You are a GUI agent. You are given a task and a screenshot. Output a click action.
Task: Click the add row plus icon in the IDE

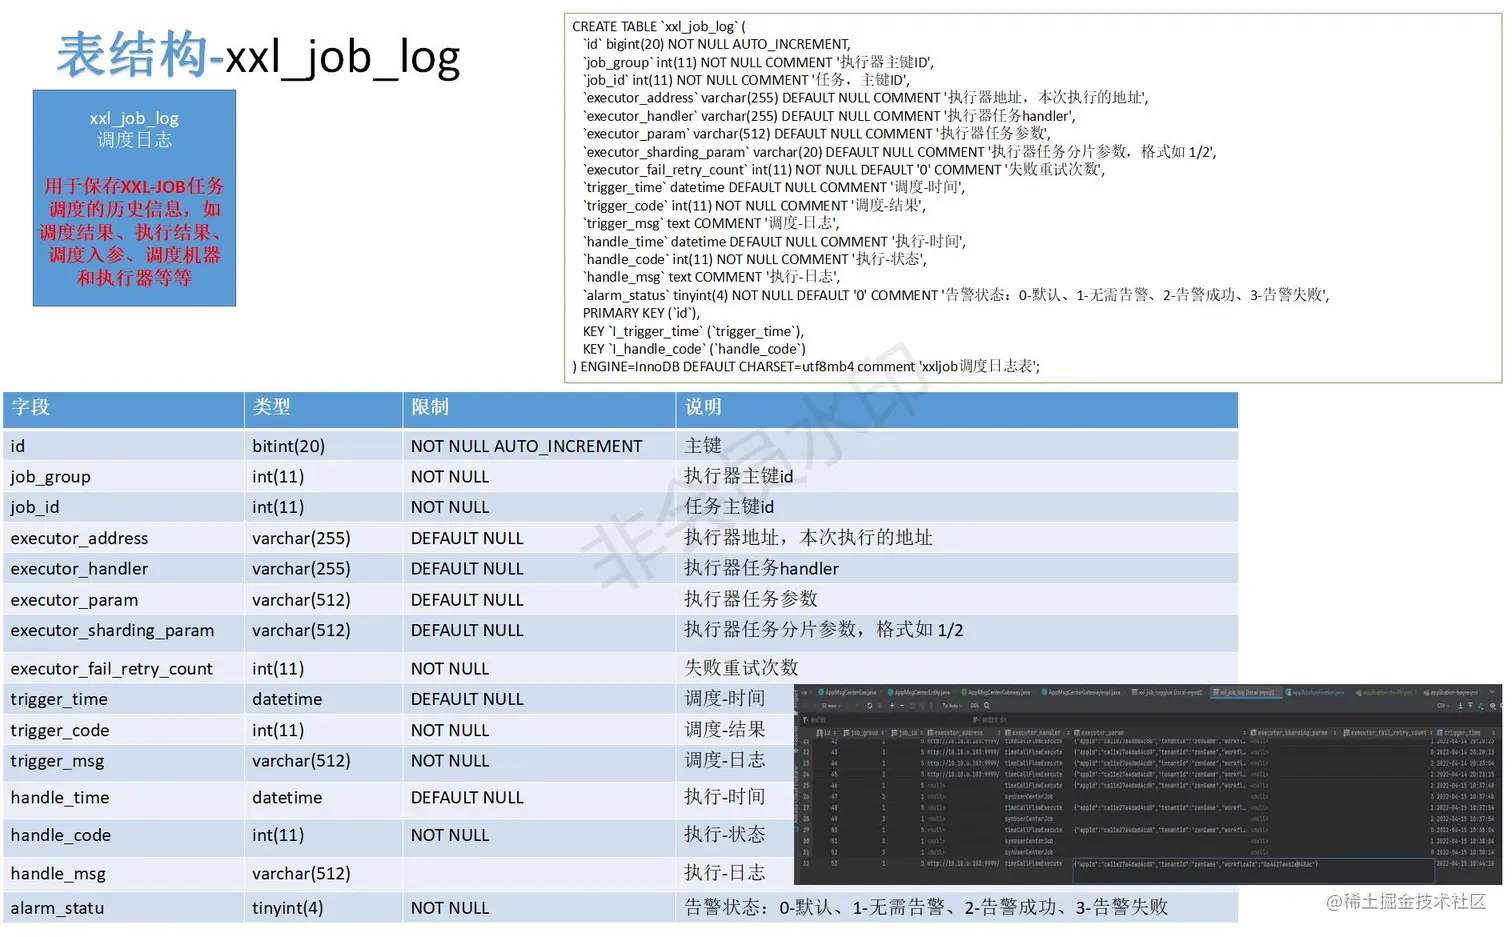point(892,706)
